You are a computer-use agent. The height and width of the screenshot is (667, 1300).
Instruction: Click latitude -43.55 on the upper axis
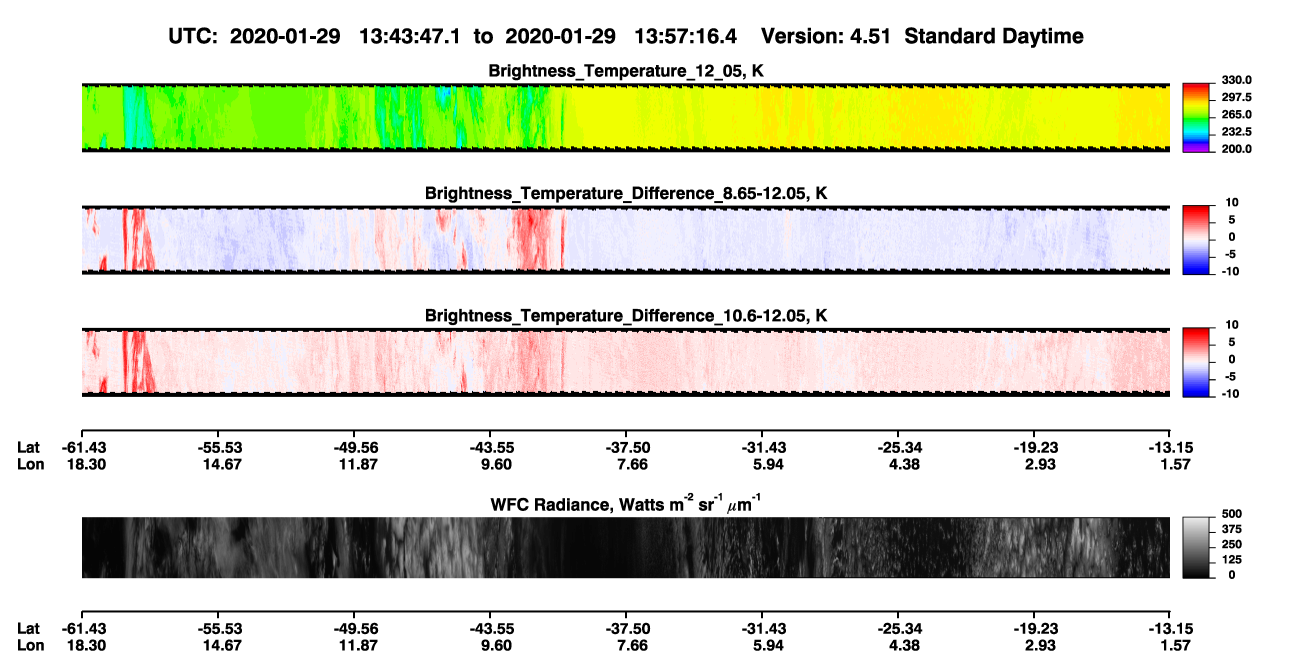coord(491,447)
